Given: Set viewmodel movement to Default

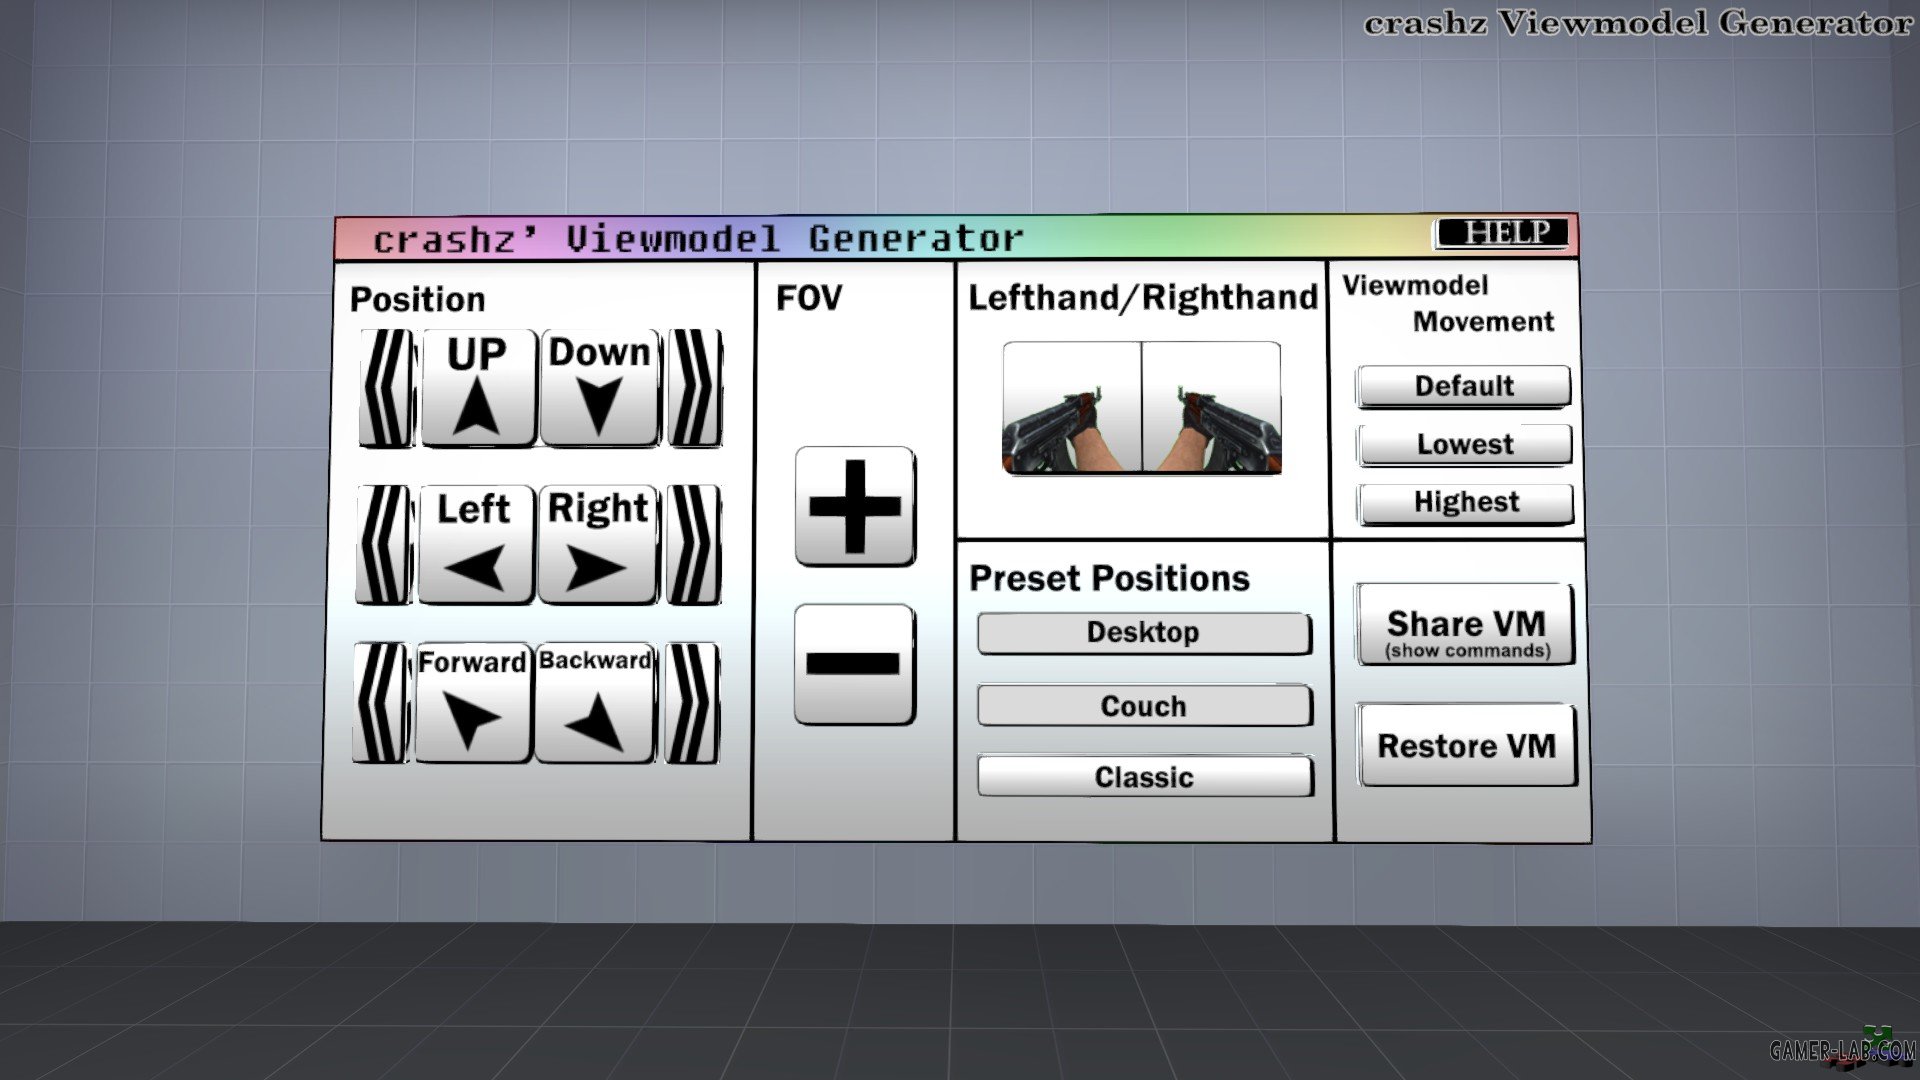Looking at the screenshot, I should tap(1464, 386).
